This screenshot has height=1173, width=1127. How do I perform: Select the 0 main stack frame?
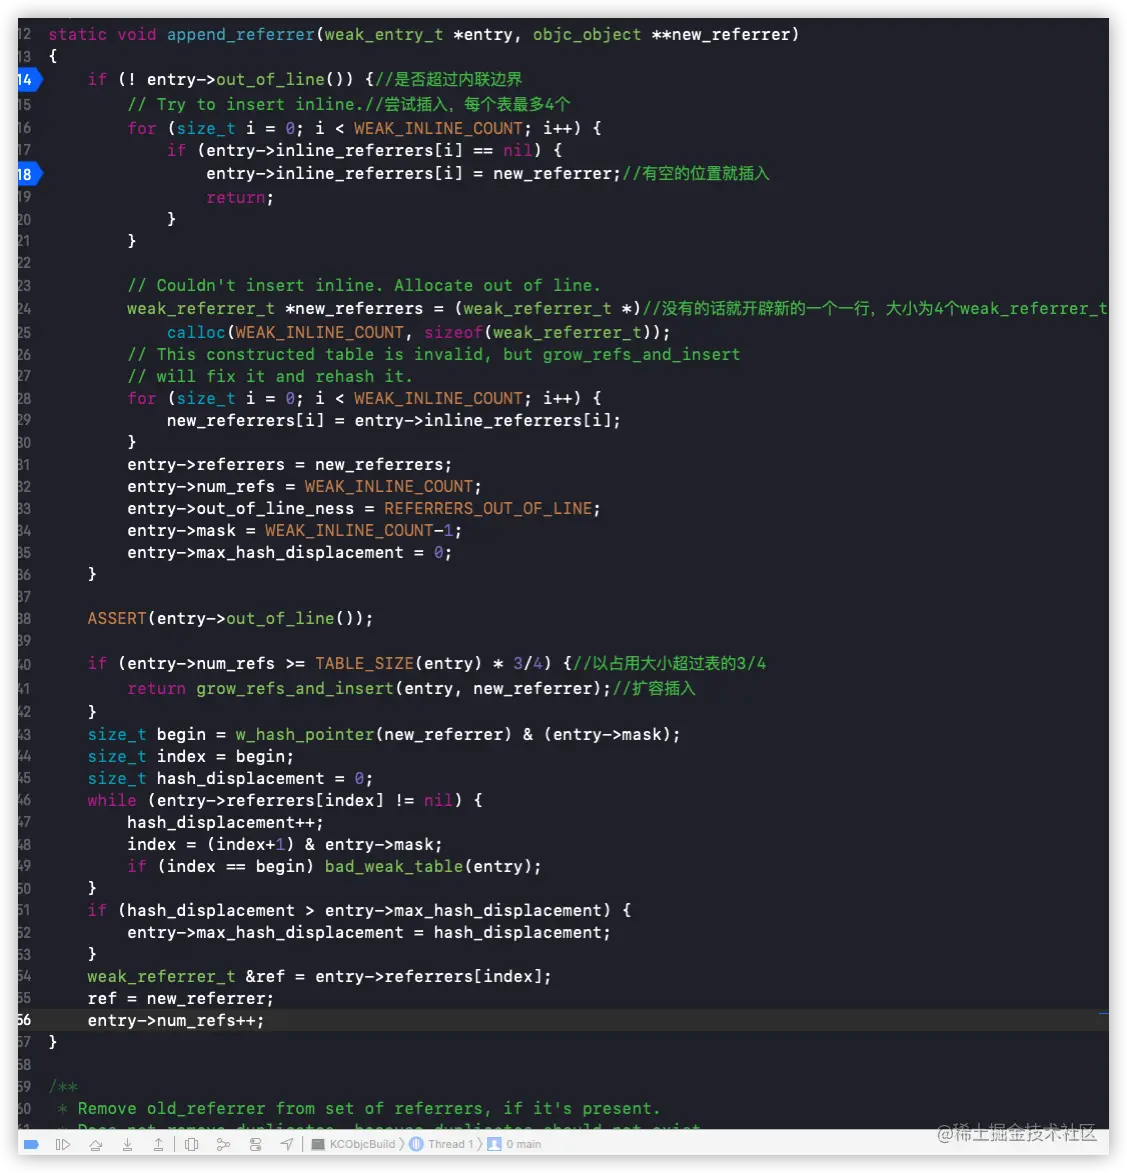point(514,1144)
